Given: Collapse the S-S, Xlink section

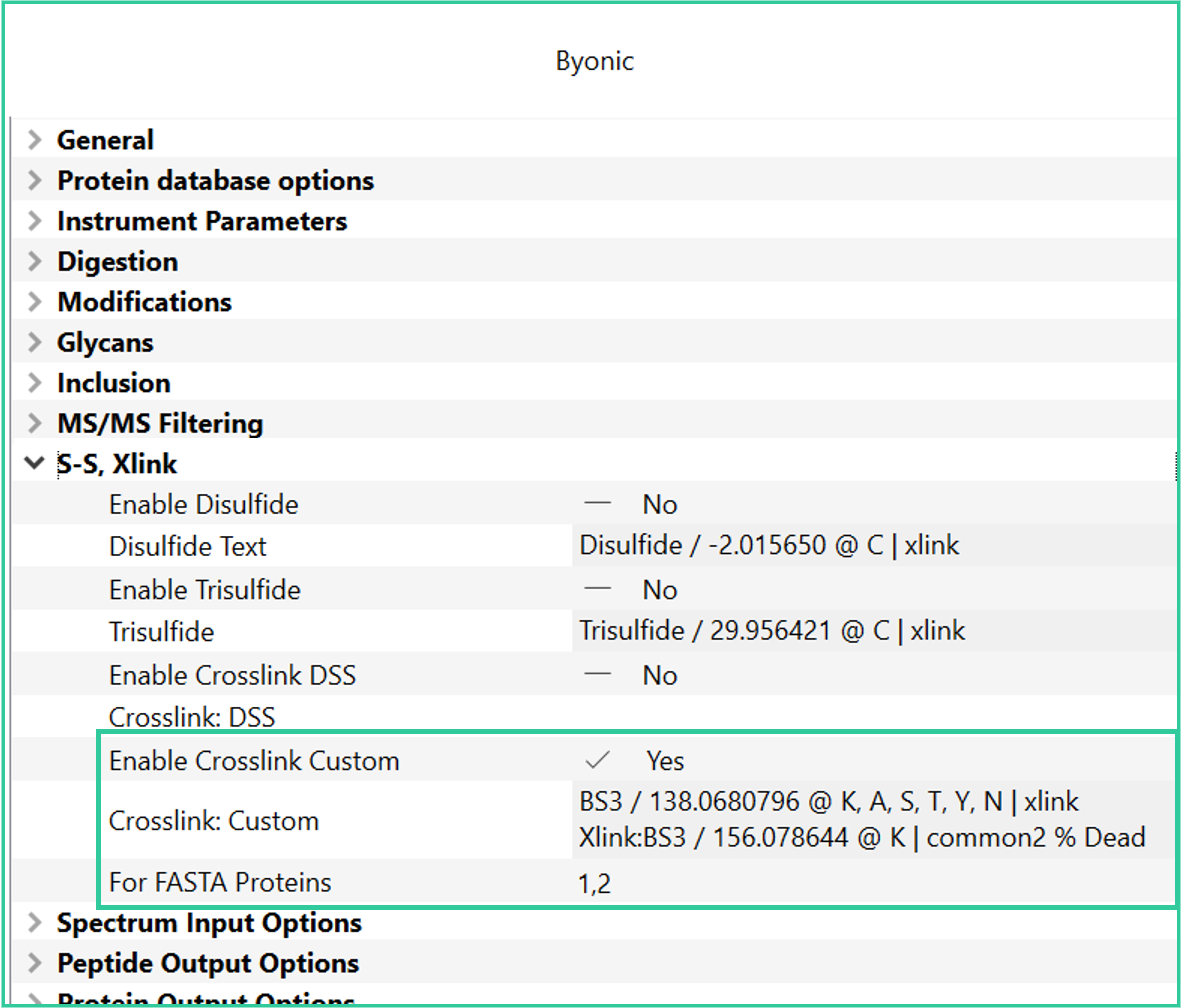Looking at the screenshot, I should click(34, 462).
